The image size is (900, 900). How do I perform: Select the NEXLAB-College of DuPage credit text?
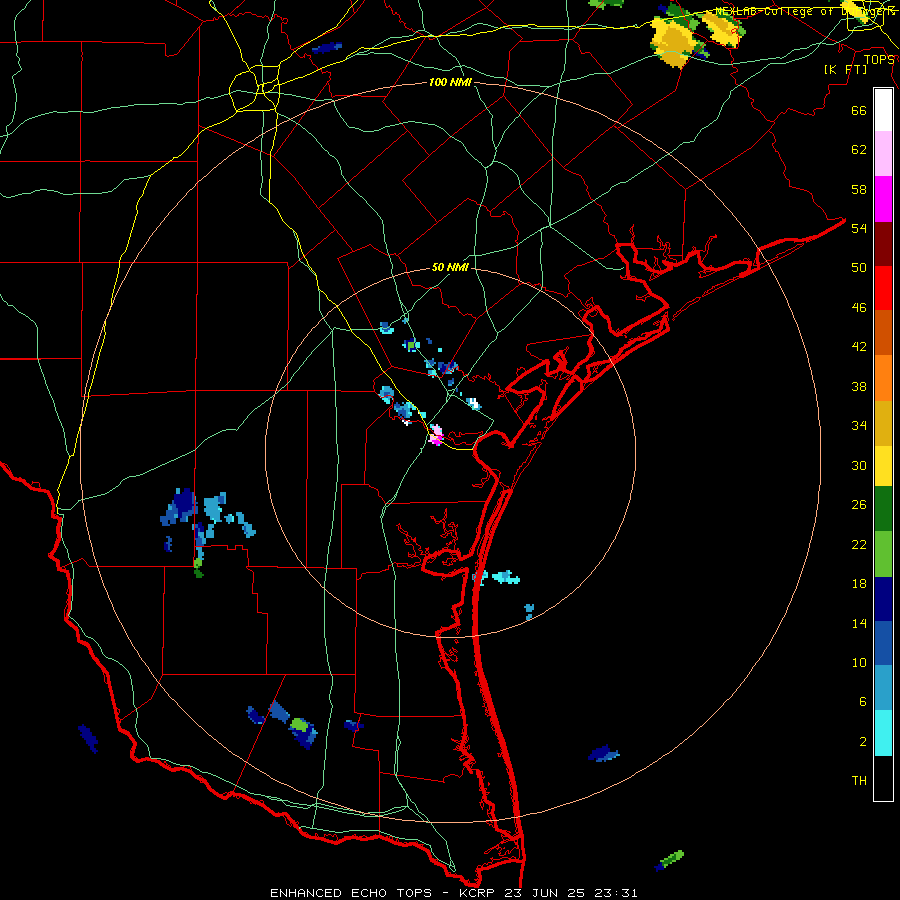point(804,11)
